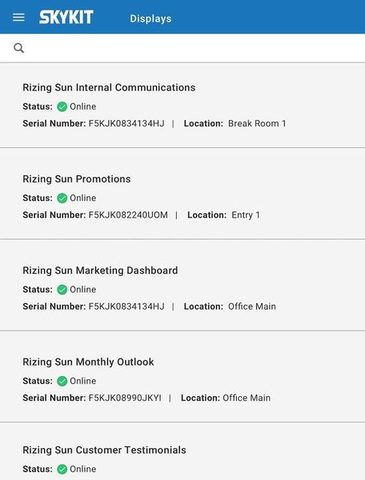Click Internal Communications green online status icon

(62, 107)
